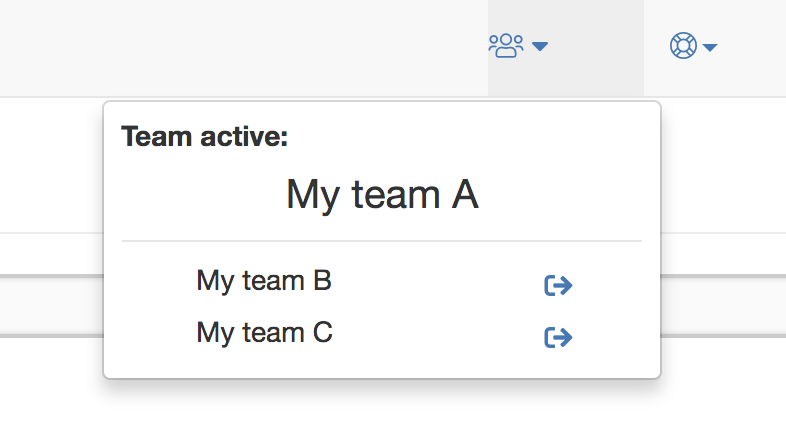Switch to My team B via arrow icon

tap(558, 285)
